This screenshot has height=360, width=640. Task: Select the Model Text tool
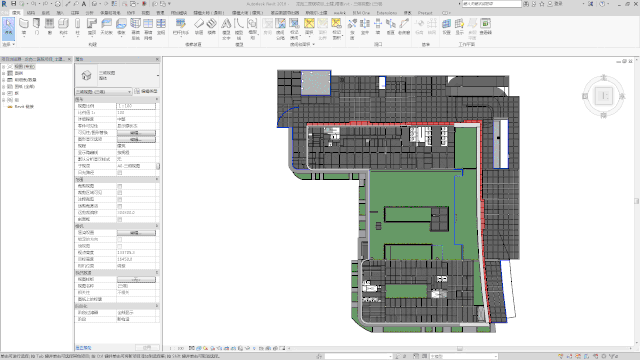[226, 29]
